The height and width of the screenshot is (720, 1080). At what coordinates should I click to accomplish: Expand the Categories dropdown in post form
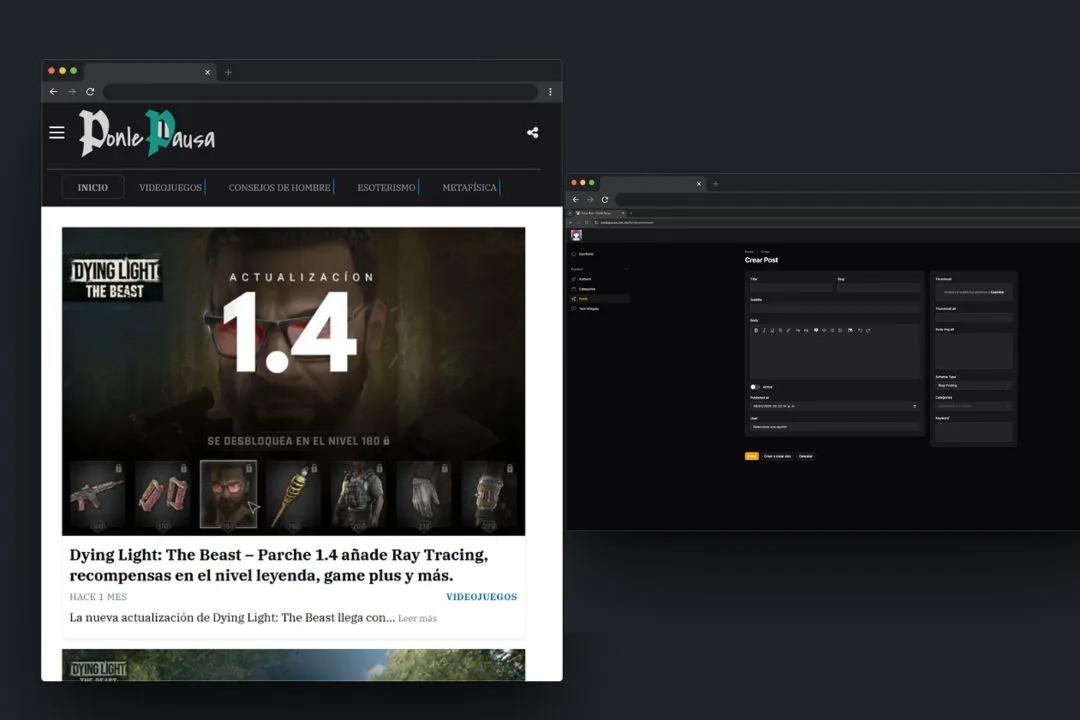[973, 406]
